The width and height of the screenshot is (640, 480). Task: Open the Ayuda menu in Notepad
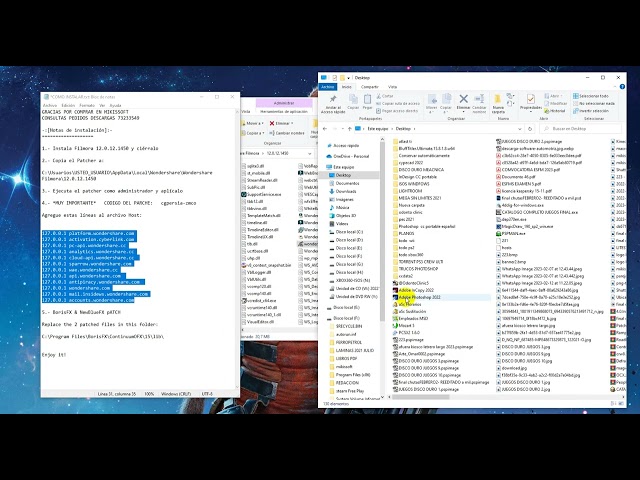pyautogui.click(x=116, y=105)
